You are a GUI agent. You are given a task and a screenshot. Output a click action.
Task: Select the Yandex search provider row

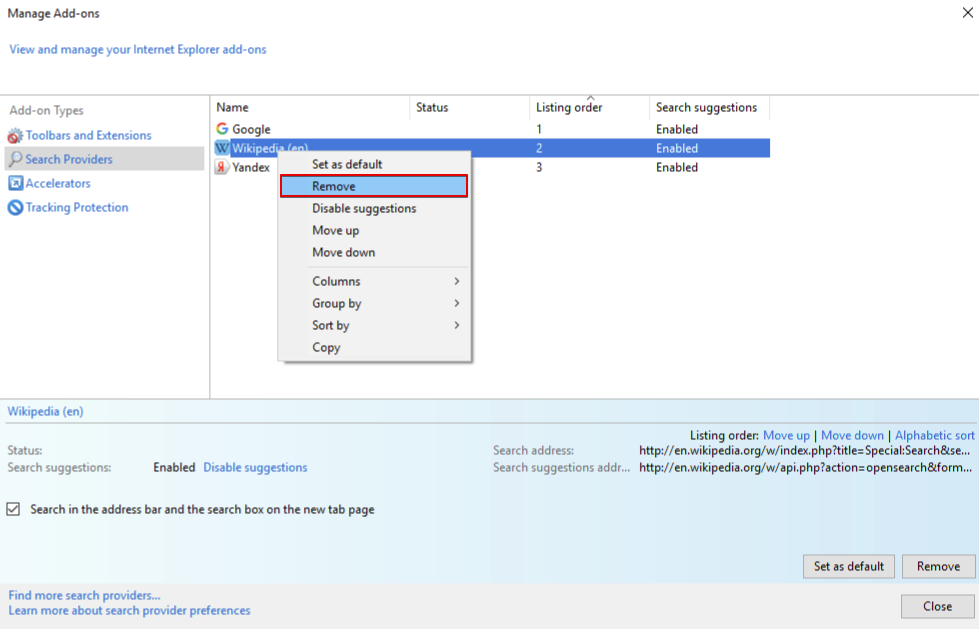click(x=491, y=167)
